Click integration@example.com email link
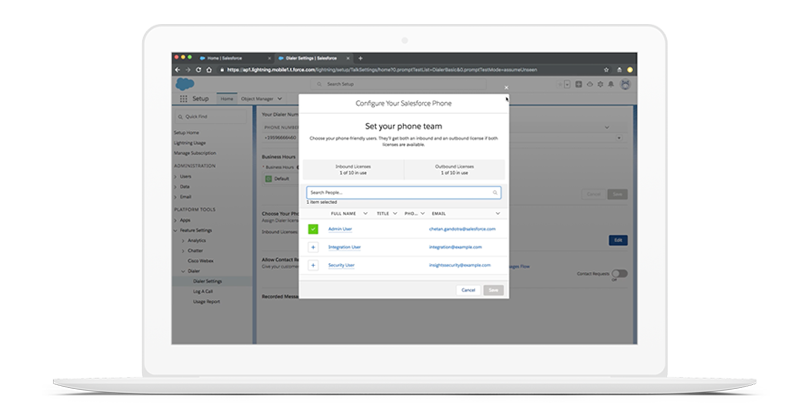Screen dimensions: 800x417 455,247
